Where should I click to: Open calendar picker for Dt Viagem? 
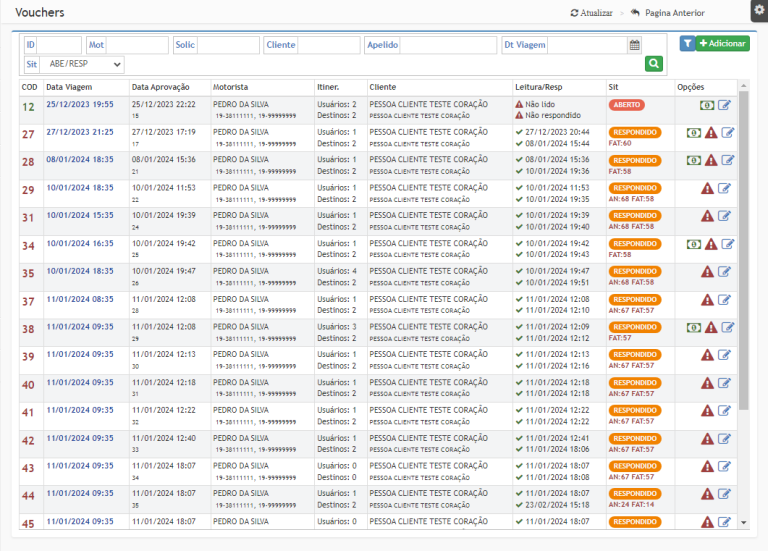(634, 45)
